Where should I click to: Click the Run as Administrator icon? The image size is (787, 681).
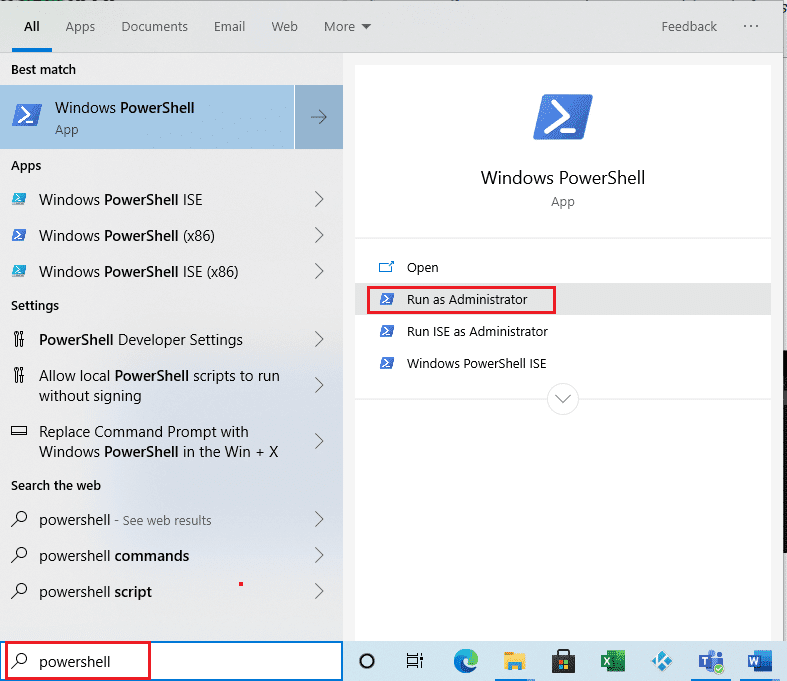click(386, 299)
